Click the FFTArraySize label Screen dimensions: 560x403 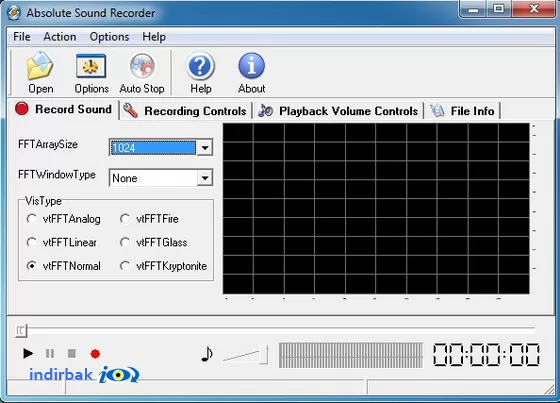pos(48,144)
